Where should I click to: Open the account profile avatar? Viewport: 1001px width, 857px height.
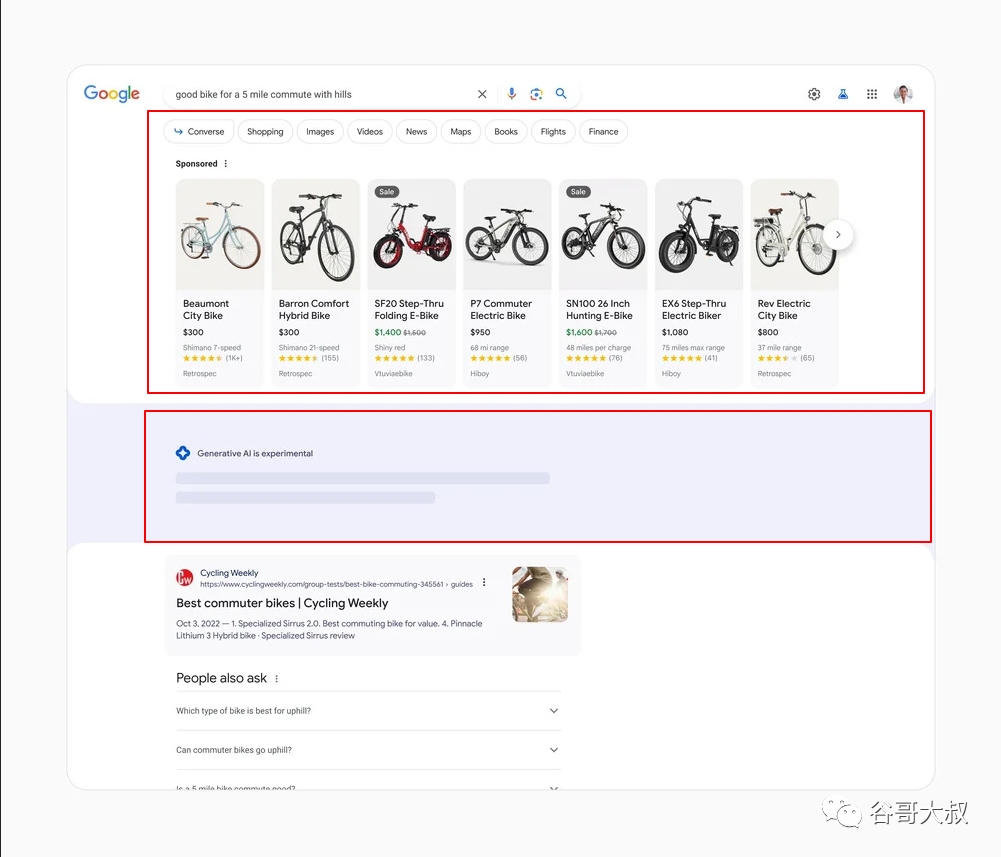[903, 94]
